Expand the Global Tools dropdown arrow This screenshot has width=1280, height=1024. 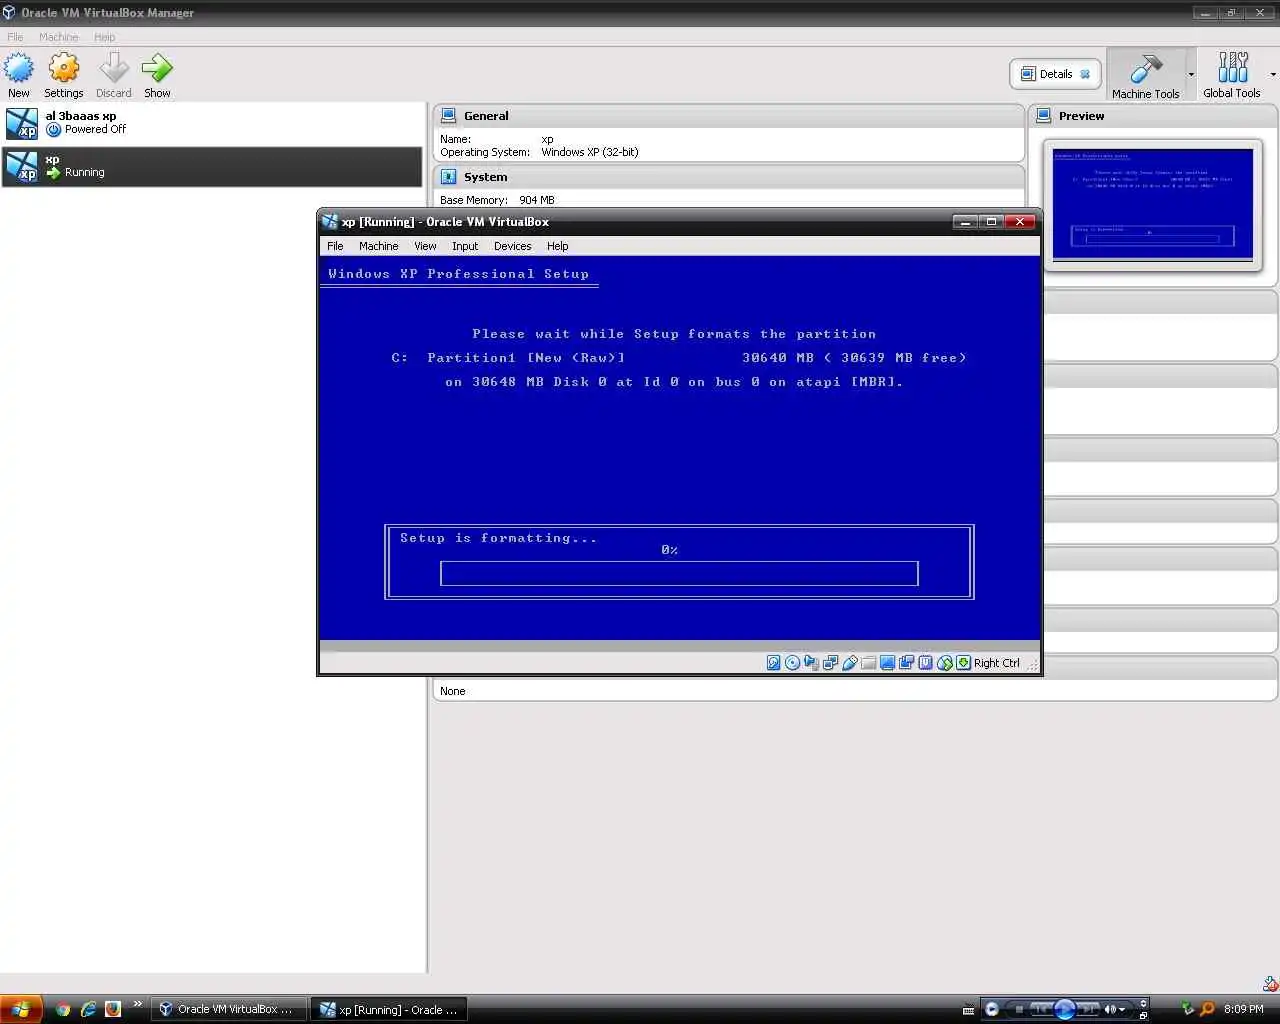tap(1273, 74)
